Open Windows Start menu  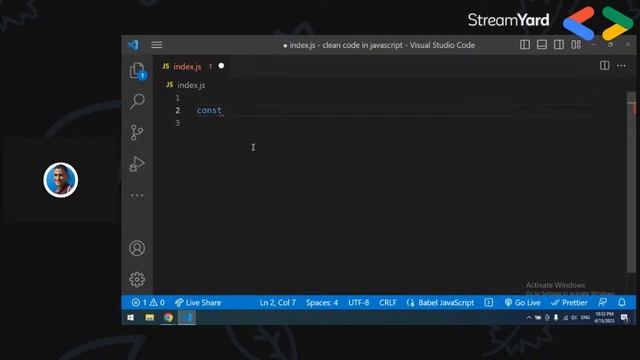pos(131,317)
